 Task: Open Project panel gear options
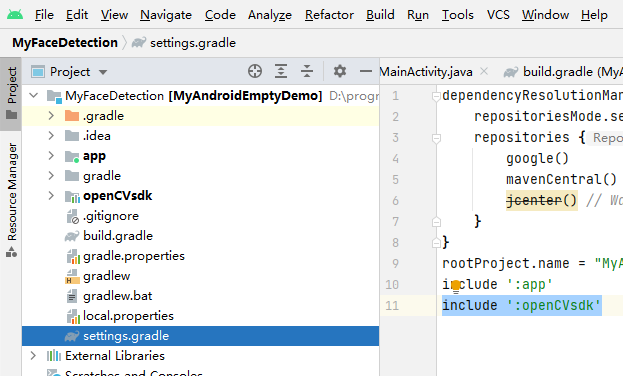pyautogui.click(x=340, y=72)
